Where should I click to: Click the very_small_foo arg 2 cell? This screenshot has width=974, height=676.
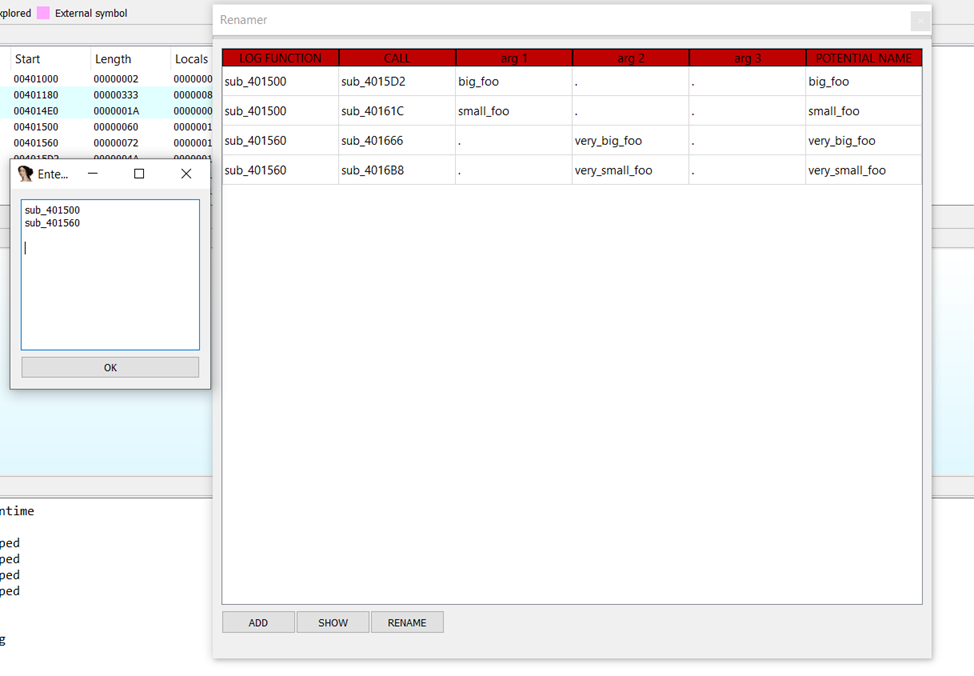(x=630, y=170)
